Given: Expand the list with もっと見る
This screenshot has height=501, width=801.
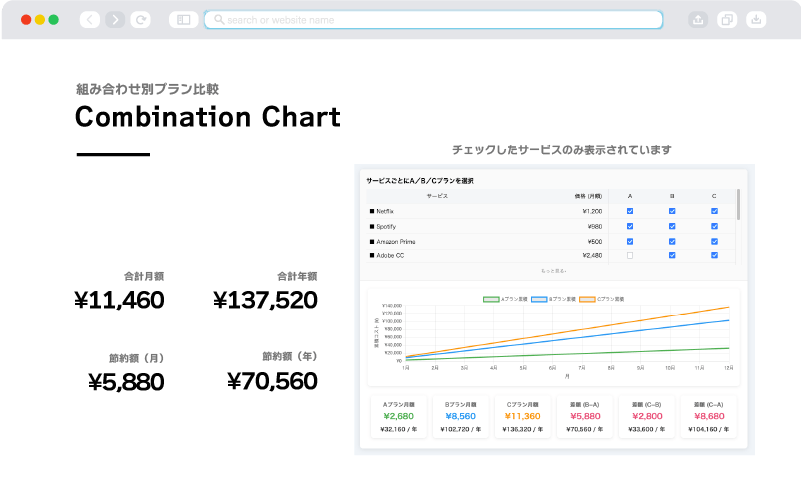Looking at the screenshot, I should click(553, 271).
